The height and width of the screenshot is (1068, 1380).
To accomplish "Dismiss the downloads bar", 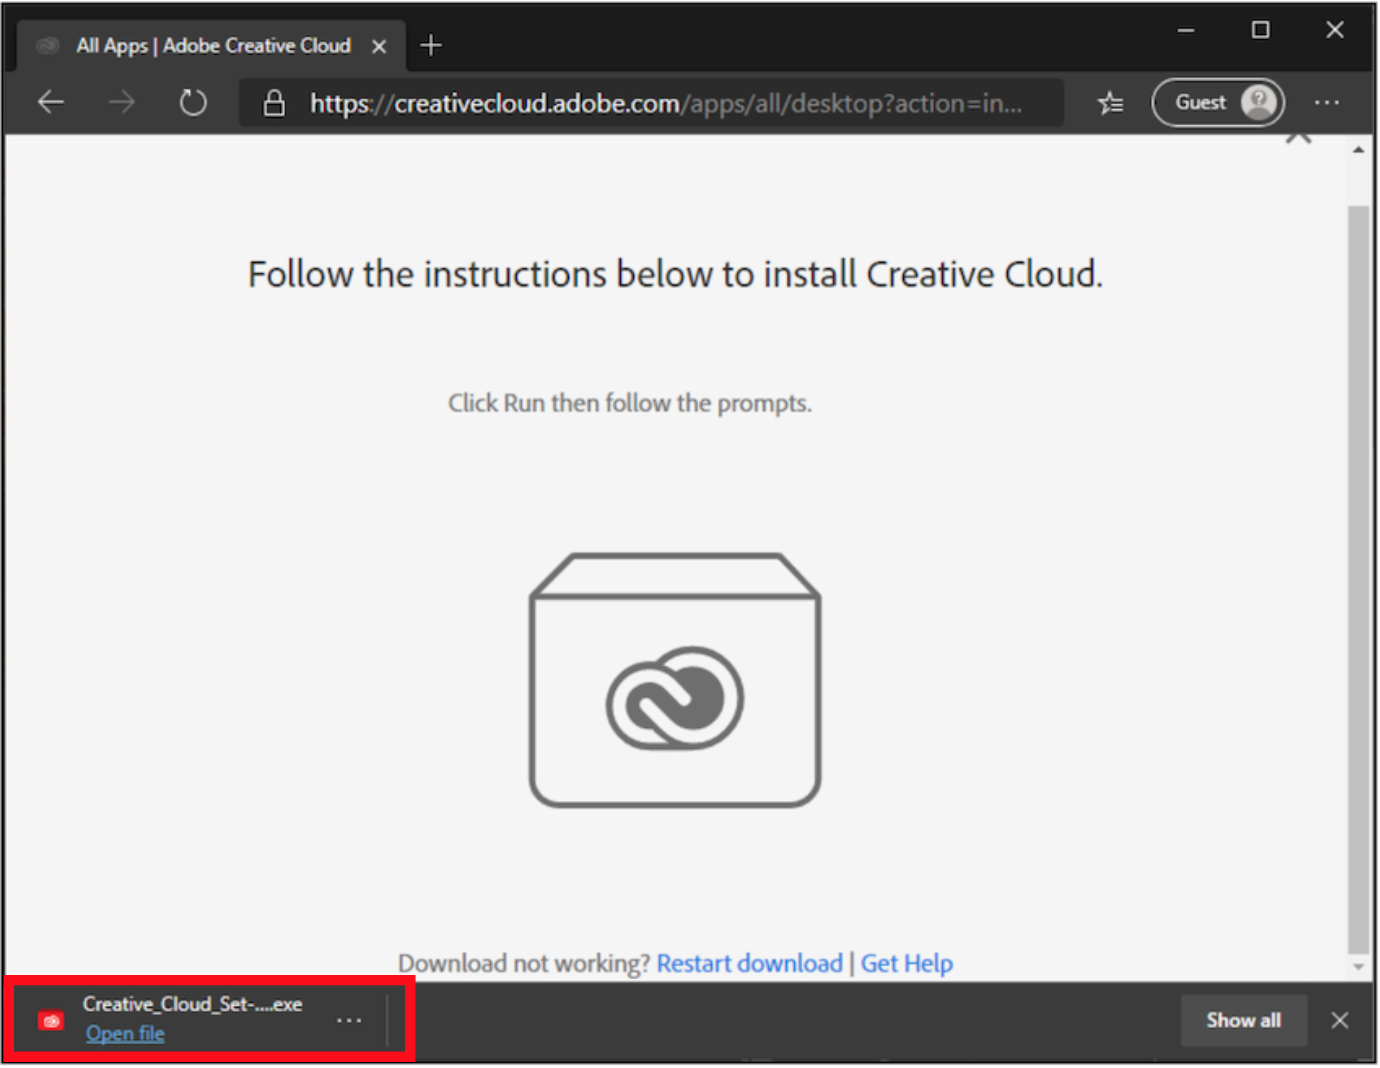I will pos(1340,1020).
